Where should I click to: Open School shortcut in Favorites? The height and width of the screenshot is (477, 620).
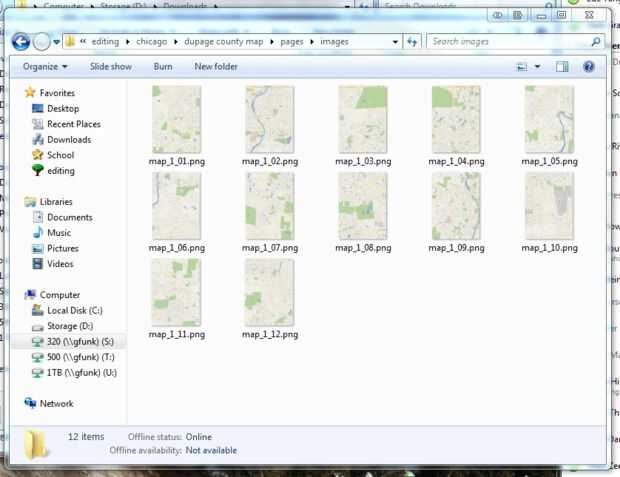(53, 155)
